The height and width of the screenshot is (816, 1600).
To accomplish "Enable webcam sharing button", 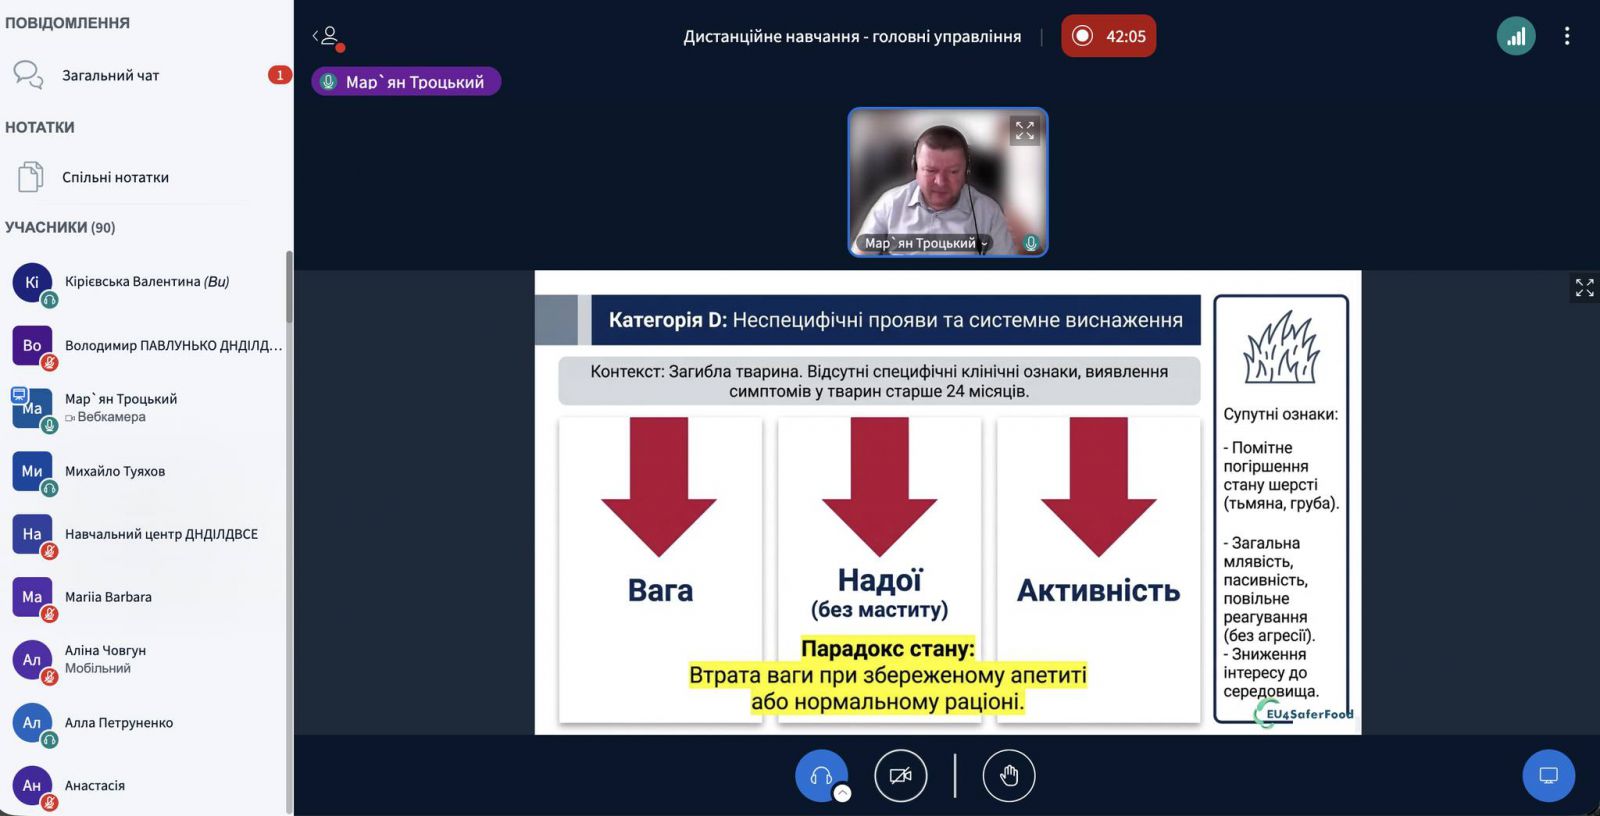I will (900, 775).
